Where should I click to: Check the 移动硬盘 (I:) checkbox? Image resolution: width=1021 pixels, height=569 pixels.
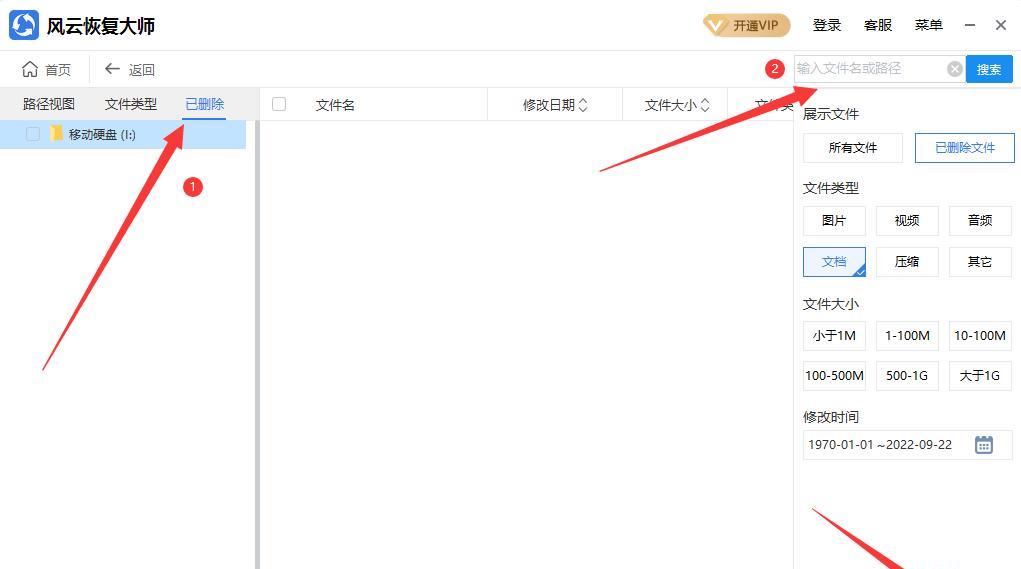click(33, 134)
